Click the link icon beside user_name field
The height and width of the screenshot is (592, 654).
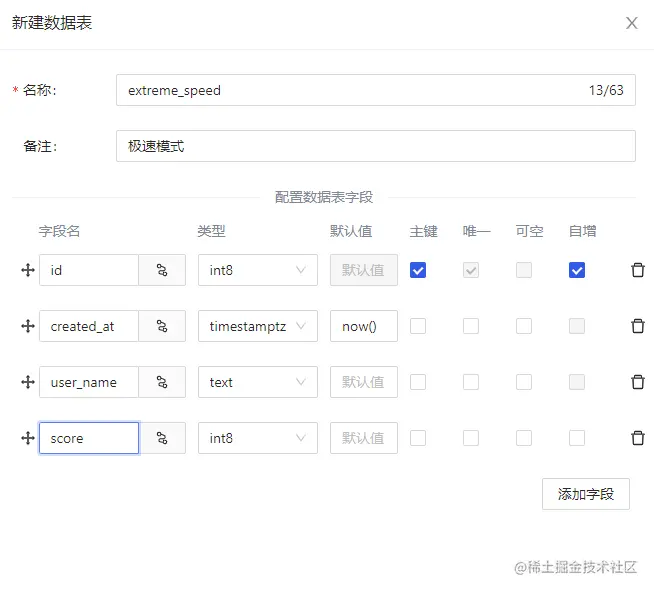tap(162, 382)
